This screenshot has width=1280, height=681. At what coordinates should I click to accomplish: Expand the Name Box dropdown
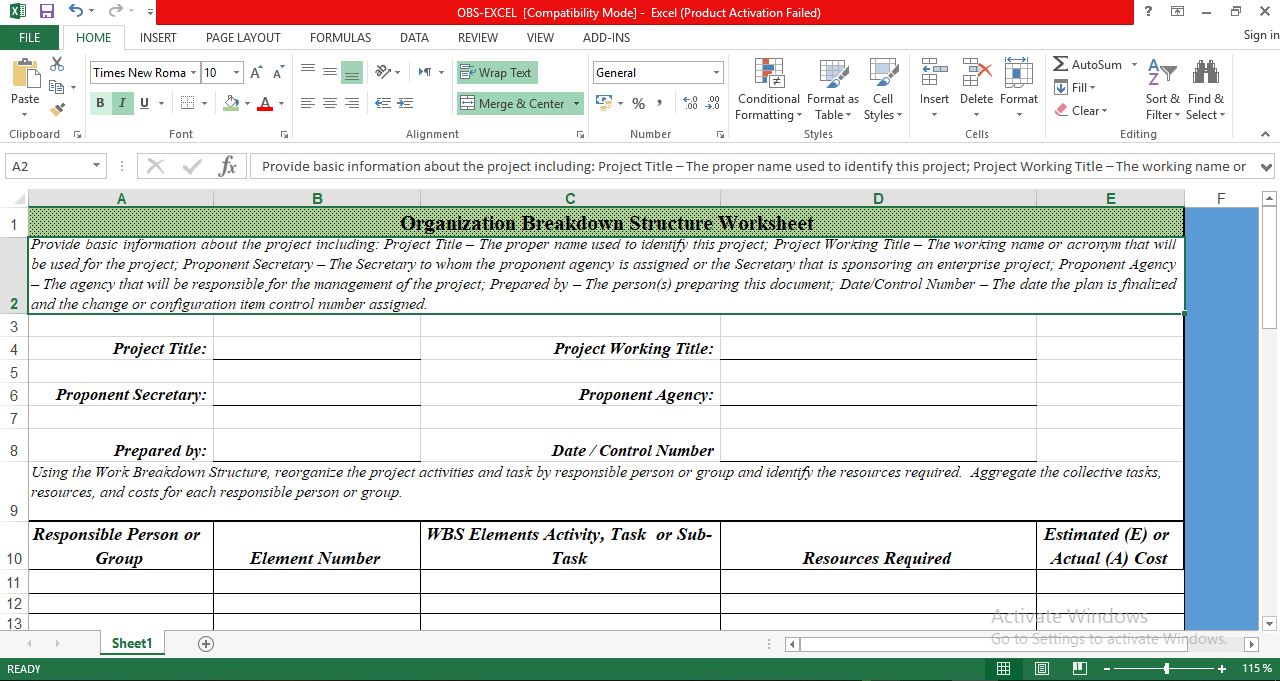click(x=95, y=166)
